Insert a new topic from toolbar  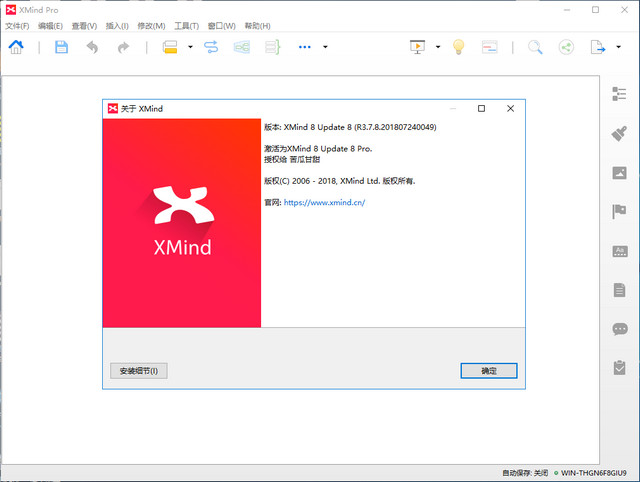(170, 47)
